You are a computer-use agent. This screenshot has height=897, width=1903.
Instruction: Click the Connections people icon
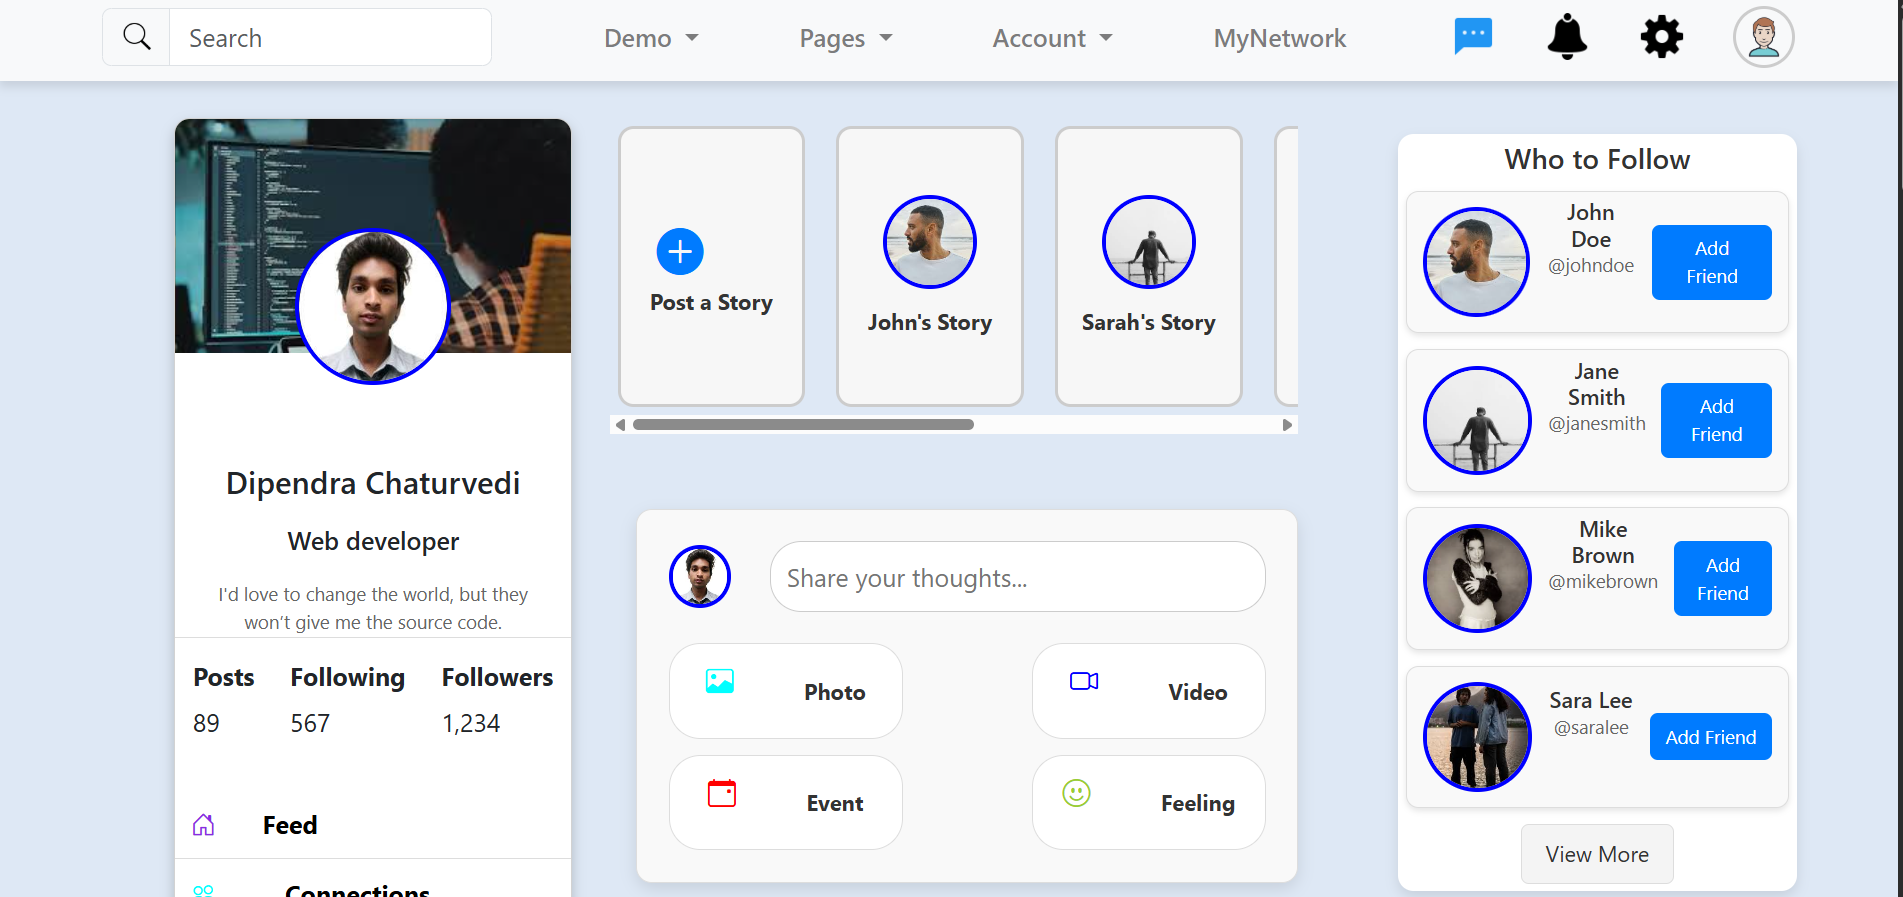[203, 891]
